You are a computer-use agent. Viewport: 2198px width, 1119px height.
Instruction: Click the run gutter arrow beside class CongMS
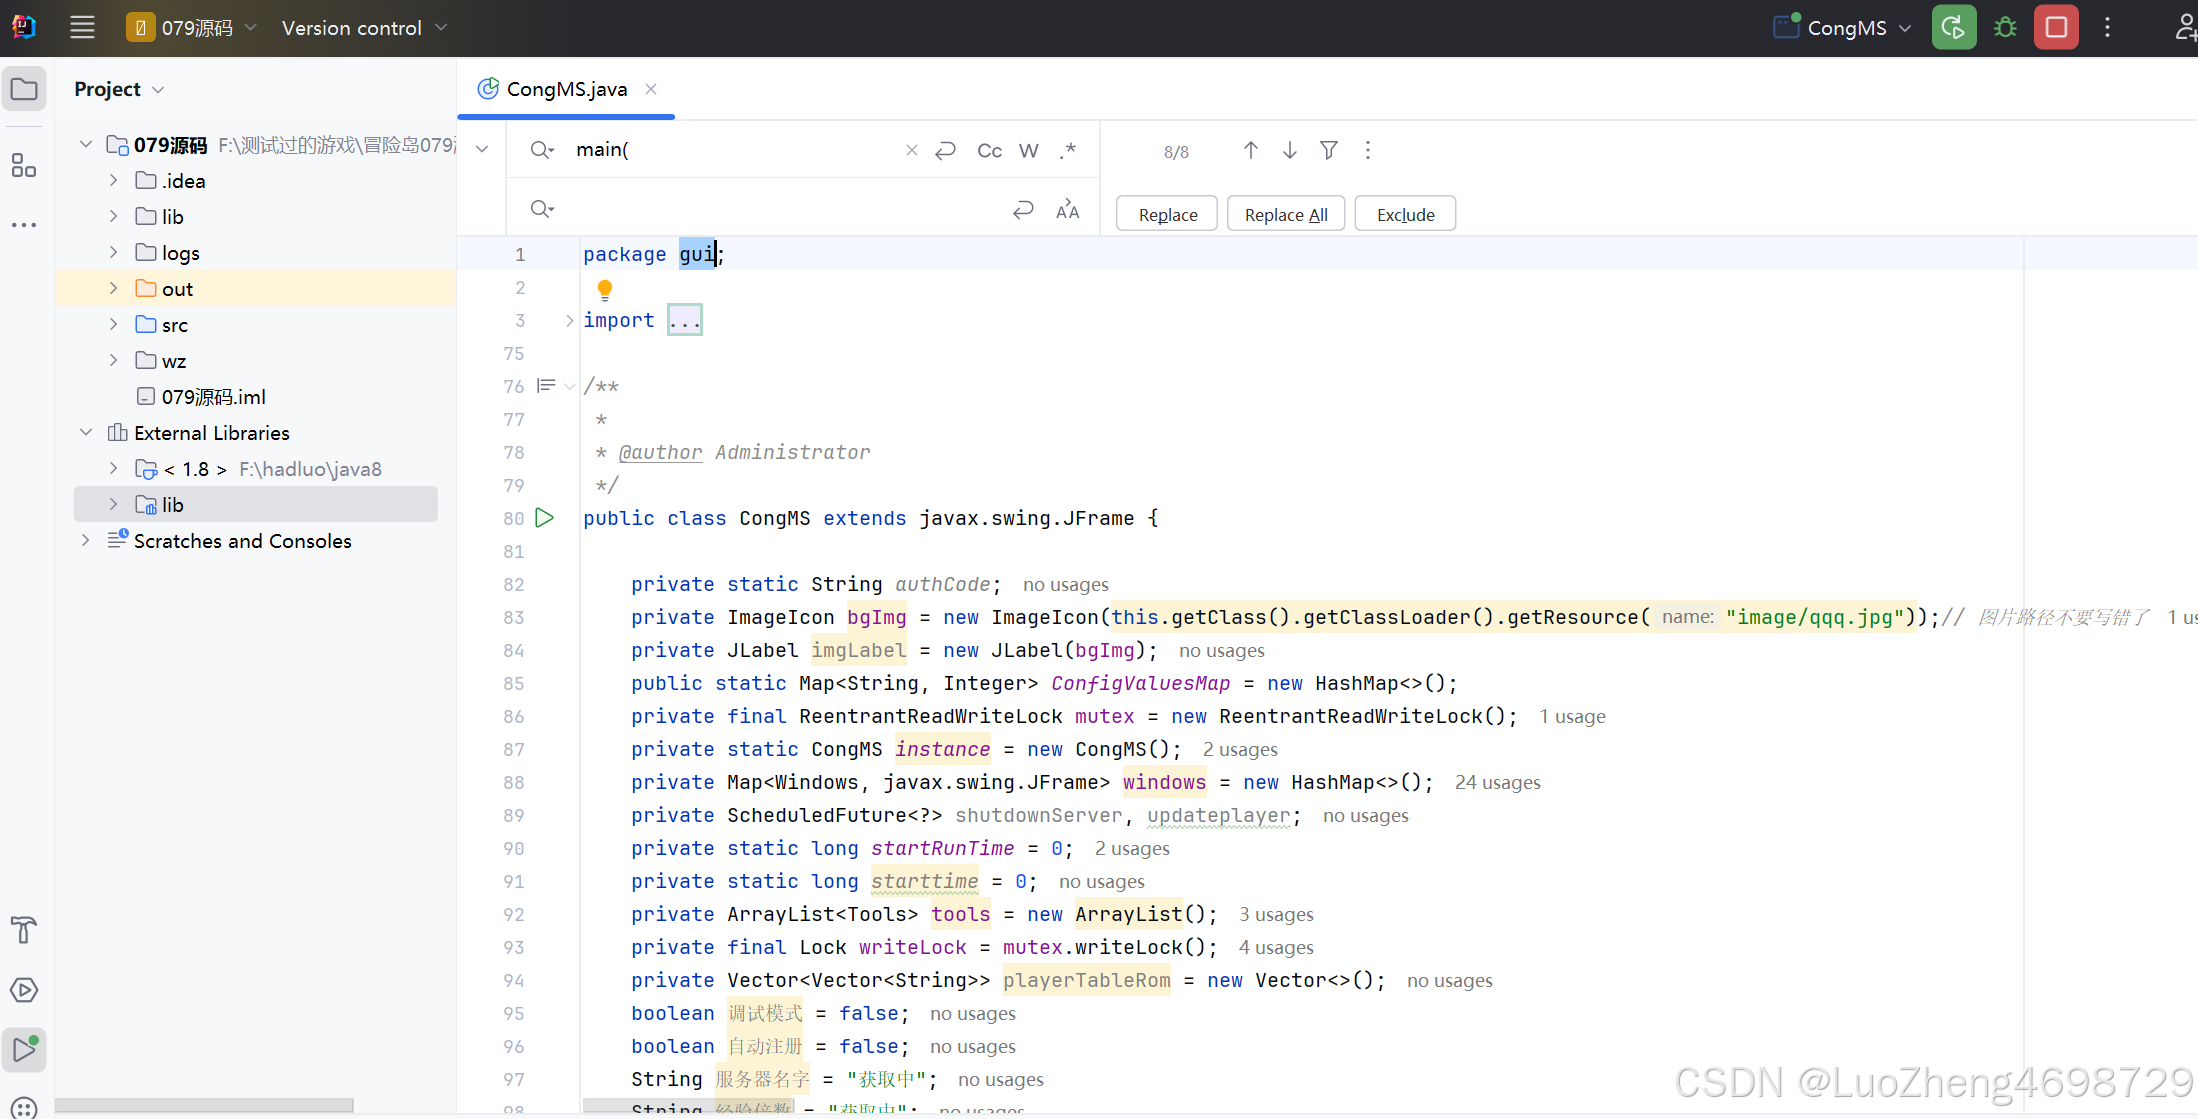545,518
